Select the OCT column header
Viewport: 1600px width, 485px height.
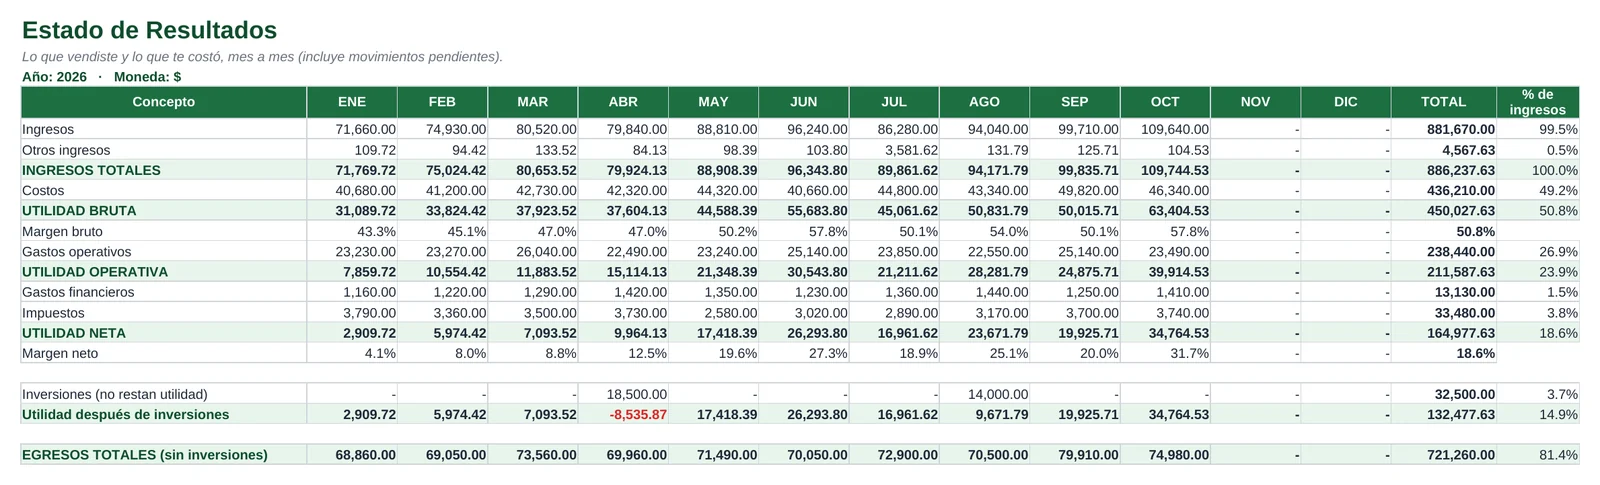[1165, 102]
